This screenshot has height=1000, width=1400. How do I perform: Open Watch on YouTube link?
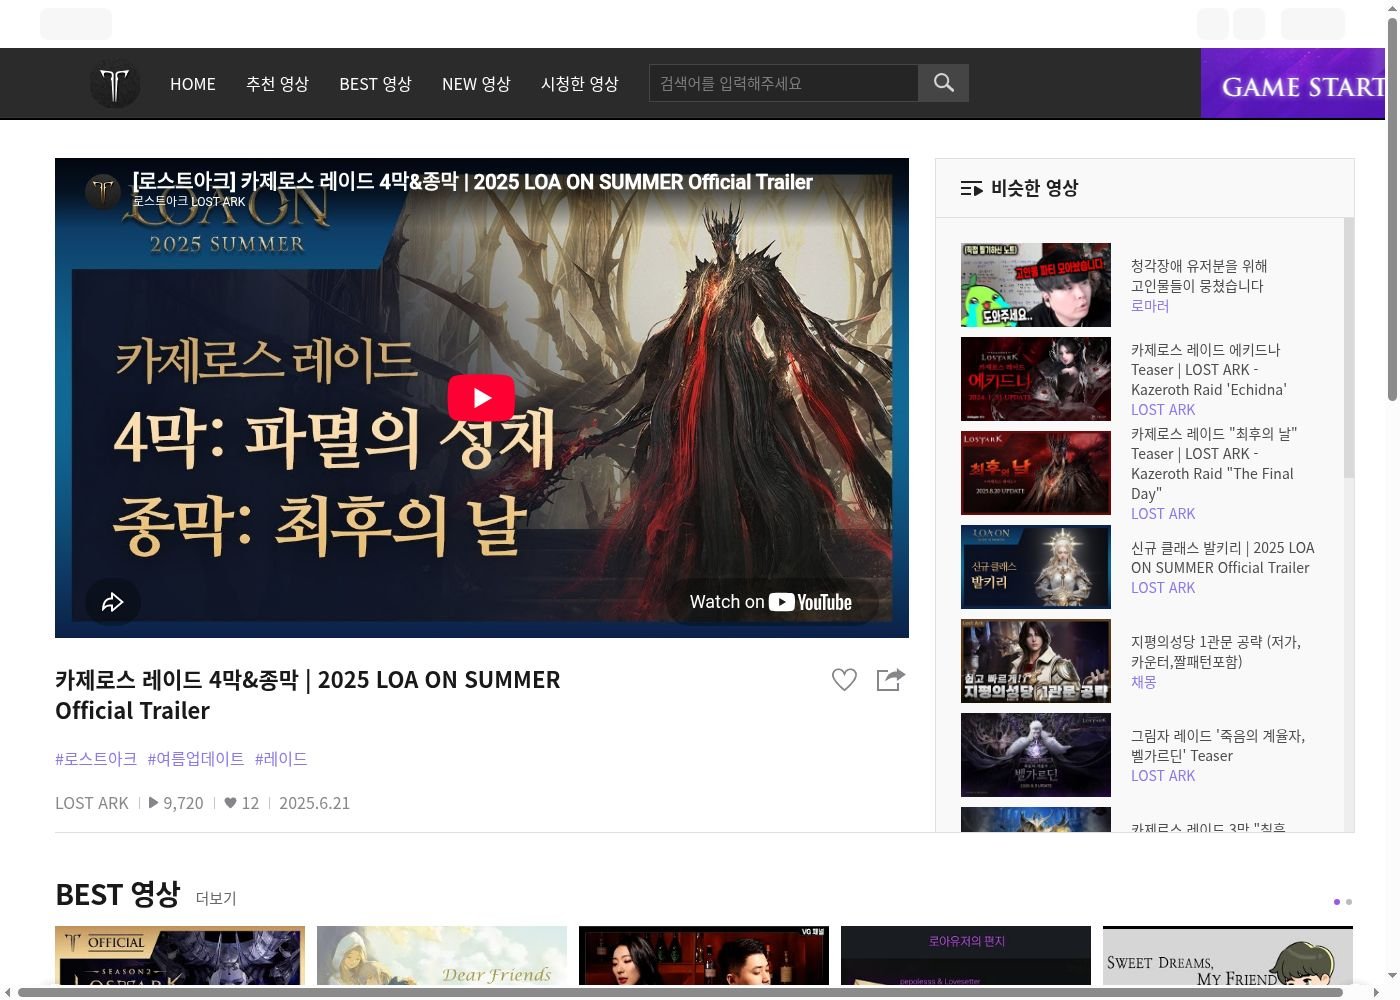pos(771,602)
